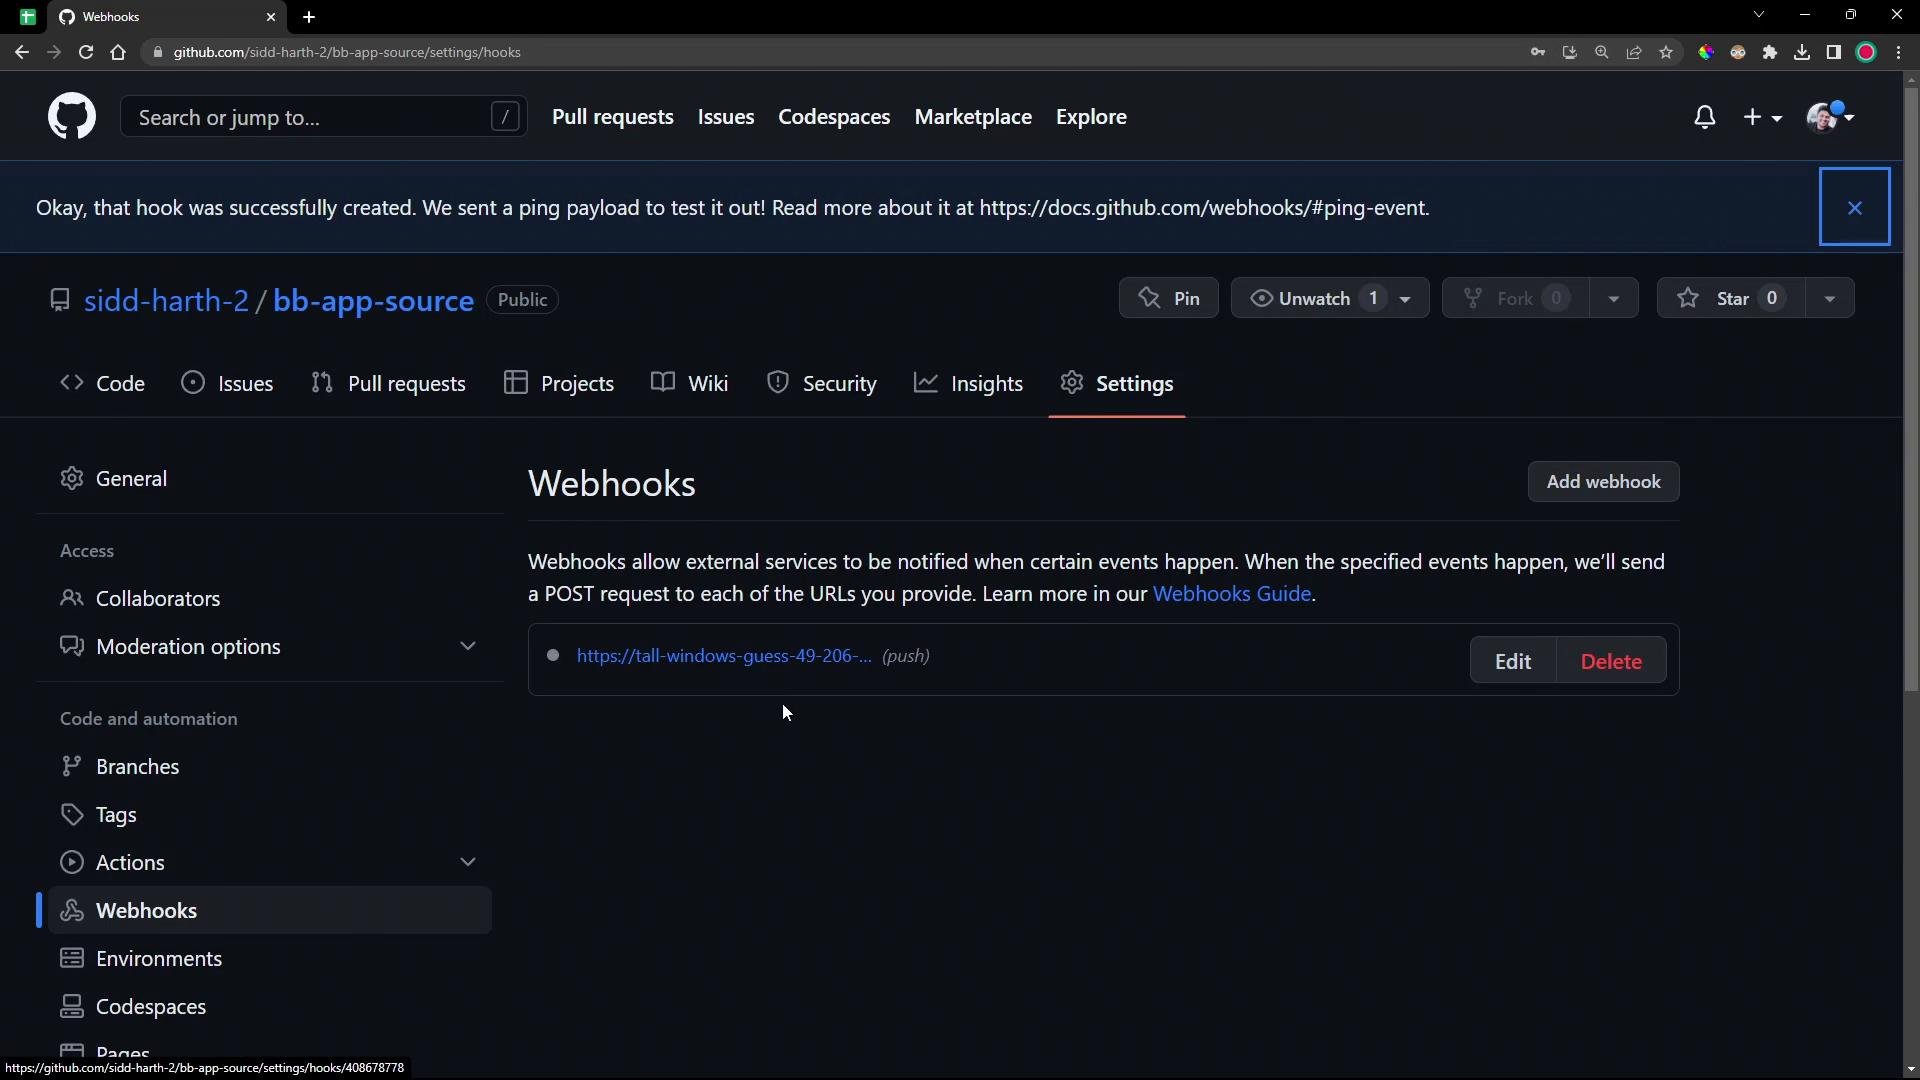The width and height of the screenshot is (1920, 1080).
Task: Edit the tall-windows-guess webhook
Action: tap(1513, 661)
